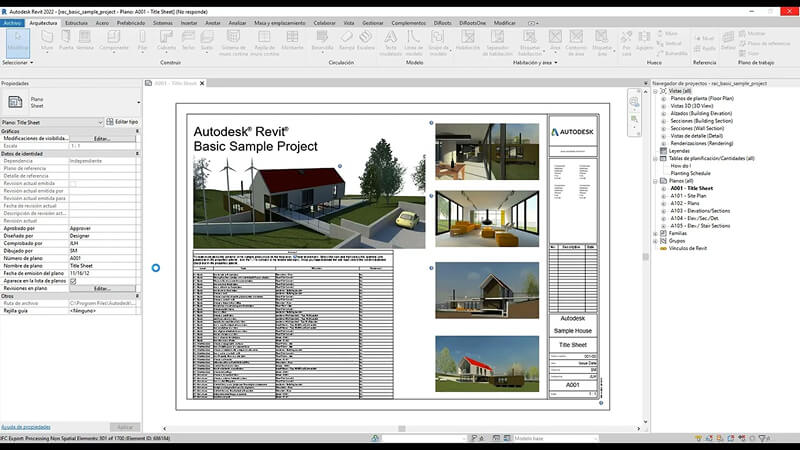Open the Anotar ribbon tab
Image resolution: width=800 pixels, height=450 pixels.
[x=213, y=23]
